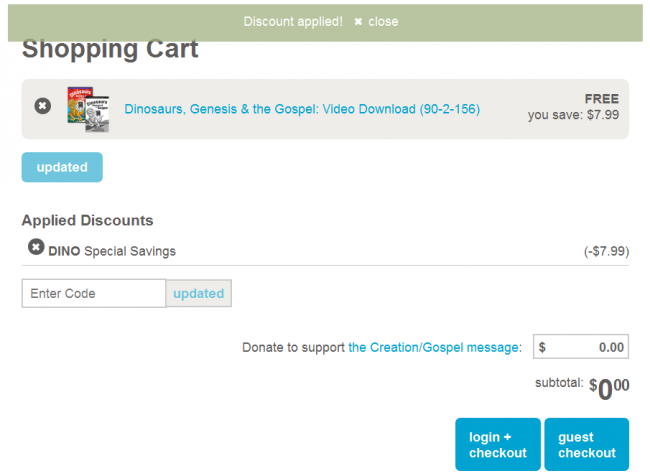Image resolution: width=650 pixels, height=476 pixels.
Task: Select the DINO Special Savings label
Action: [x=112, y=251]
